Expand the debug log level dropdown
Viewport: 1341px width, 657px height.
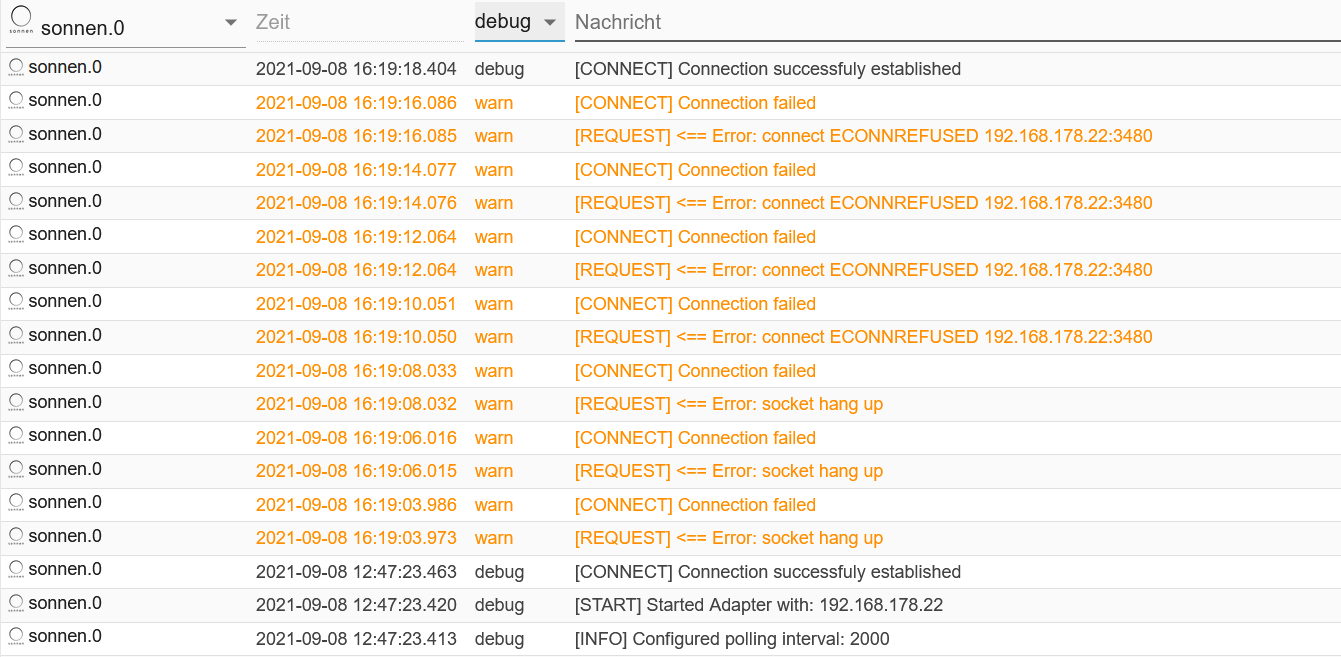pos(549,22)
